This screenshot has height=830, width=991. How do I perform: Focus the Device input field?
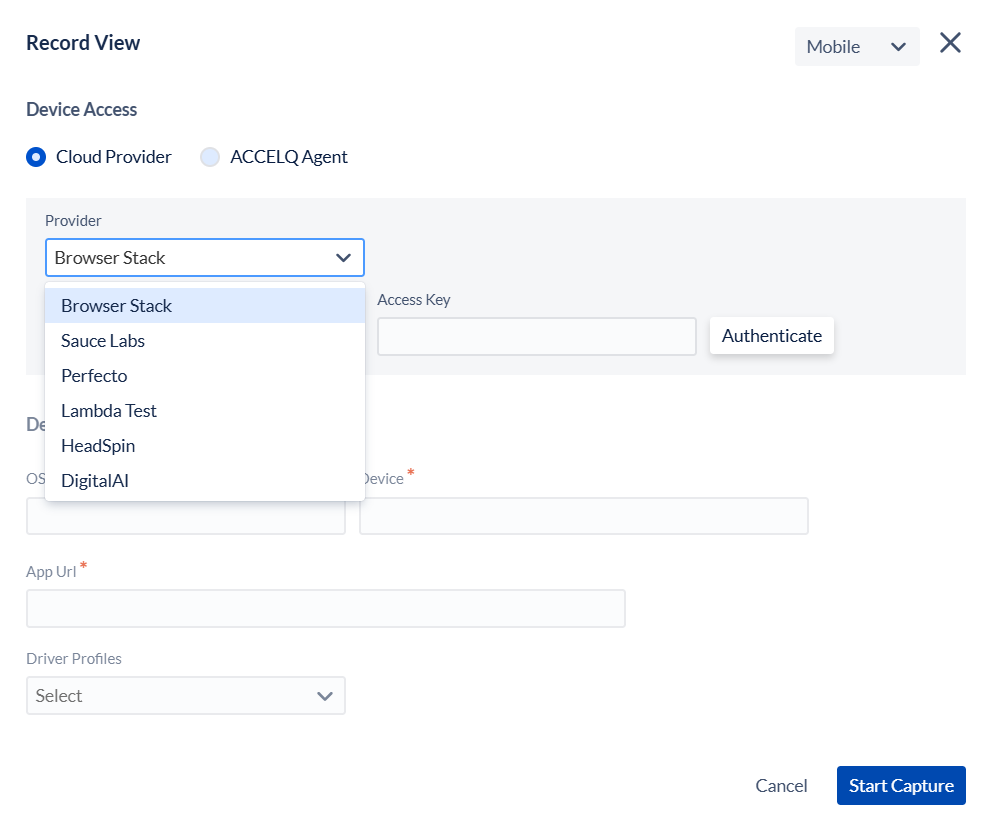[x=583, y=516]
